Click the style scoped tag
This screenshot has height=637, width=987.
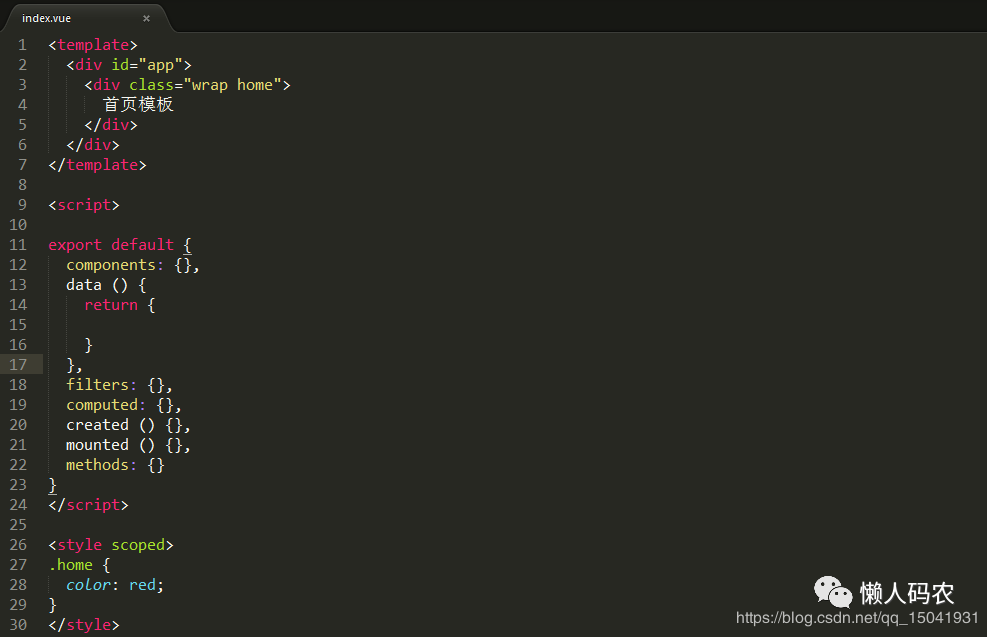(110, 544)
